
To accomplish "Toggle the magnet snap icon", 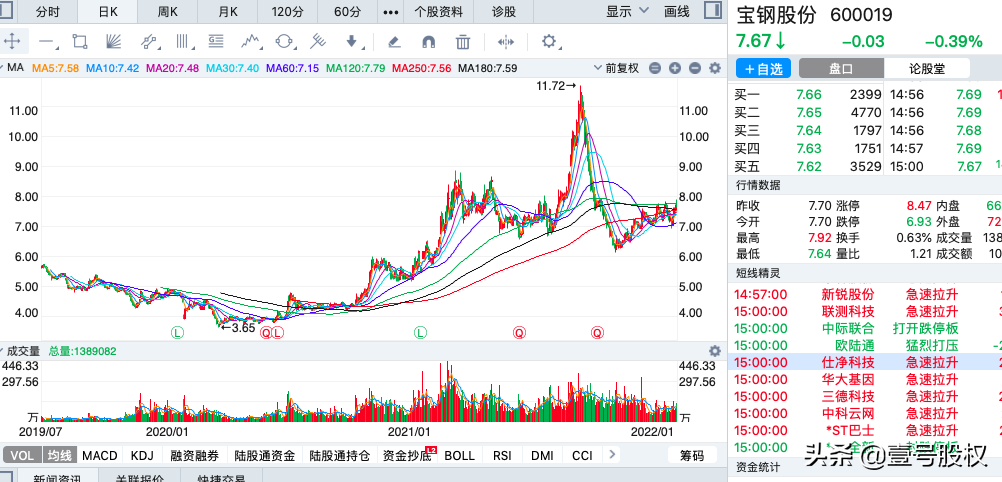I will pyautogui.click(x=429, y=42).
